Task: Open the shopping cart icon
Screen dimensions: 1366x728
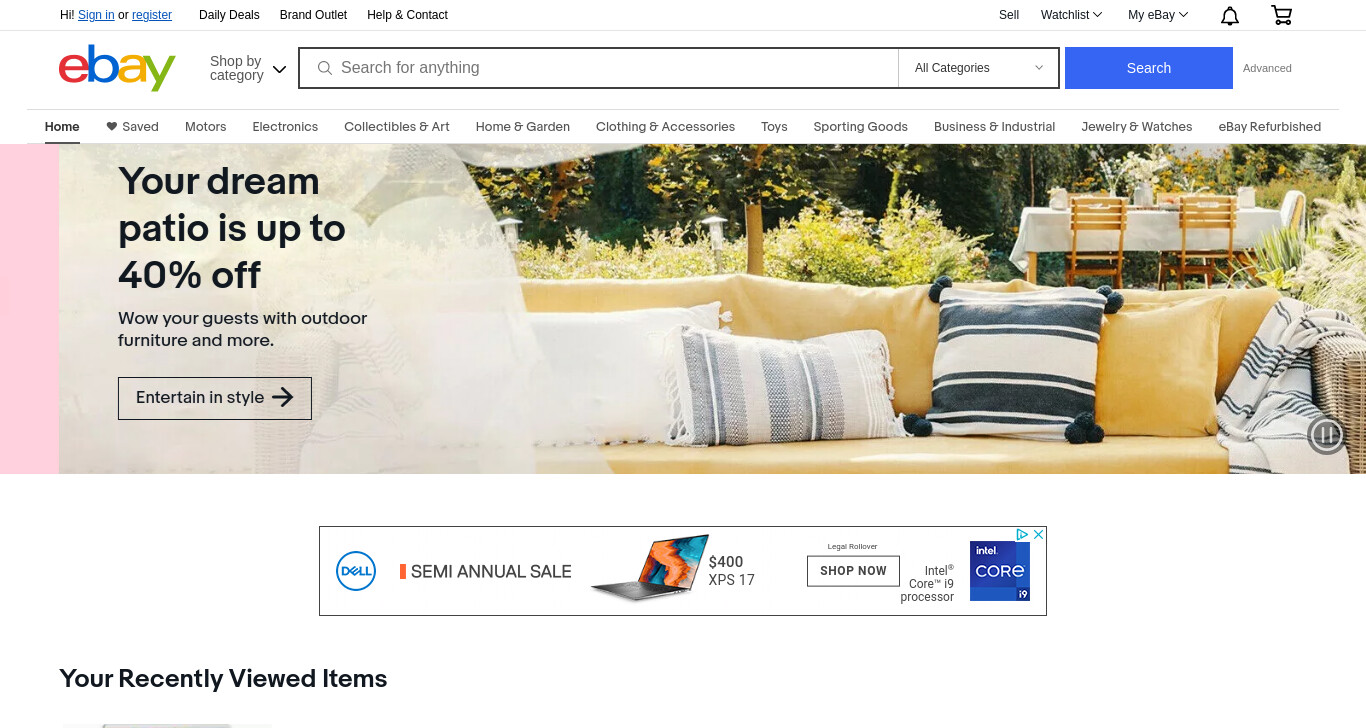Action: coord(1281,15)
